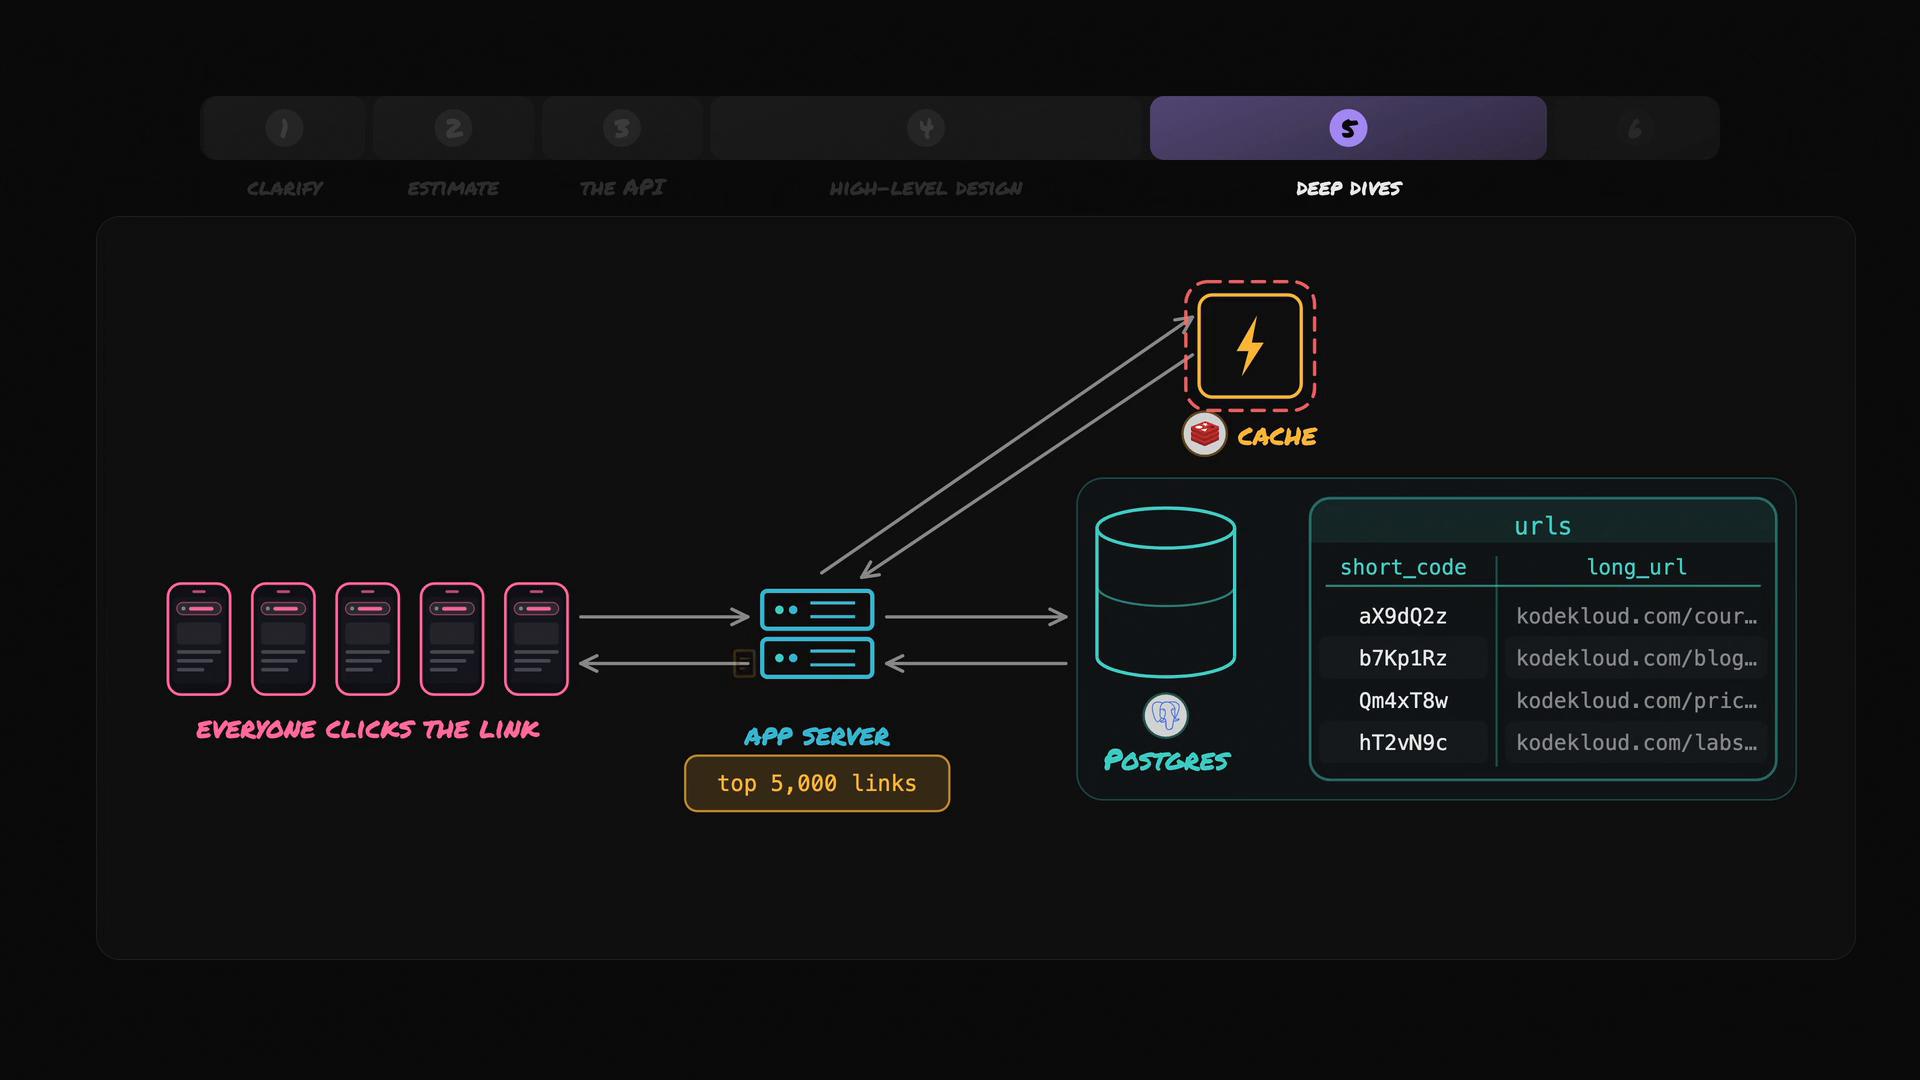Go to step 5 Deep Dives tab
1920x1080 pixels.
[1348, 128]
